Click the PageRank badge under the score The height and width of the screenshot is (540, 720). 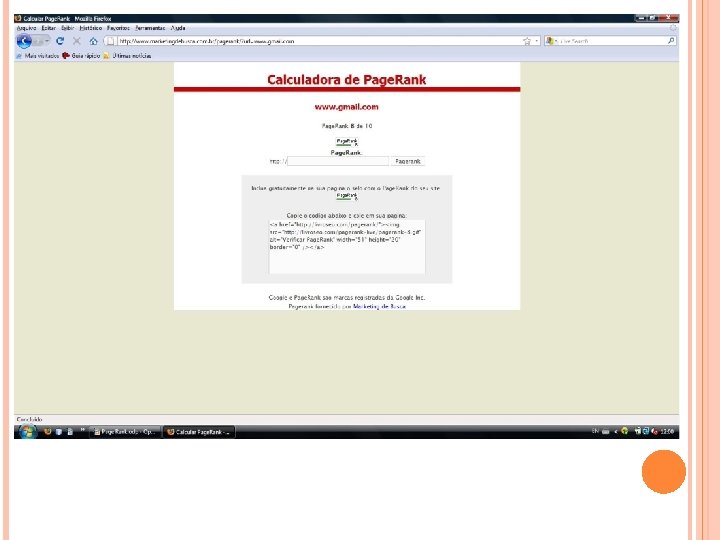(x=347, y=142)
